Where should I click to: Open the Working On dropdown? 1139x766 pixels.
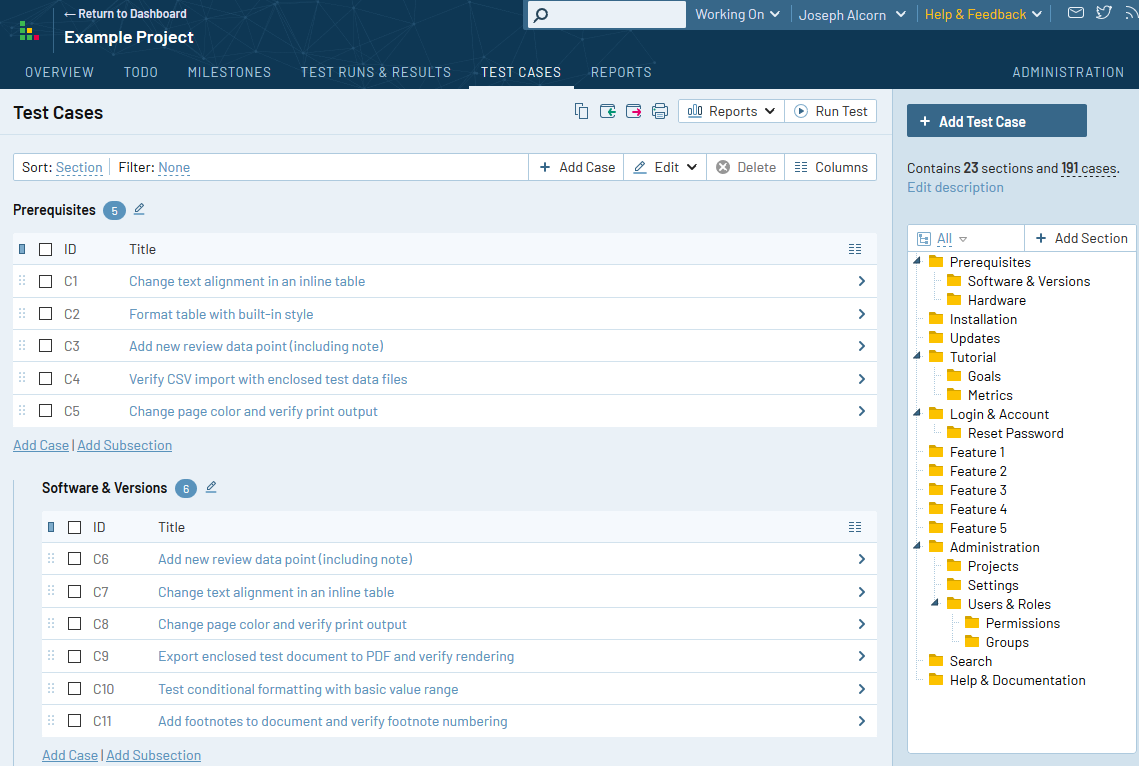[x=737, y=14]
